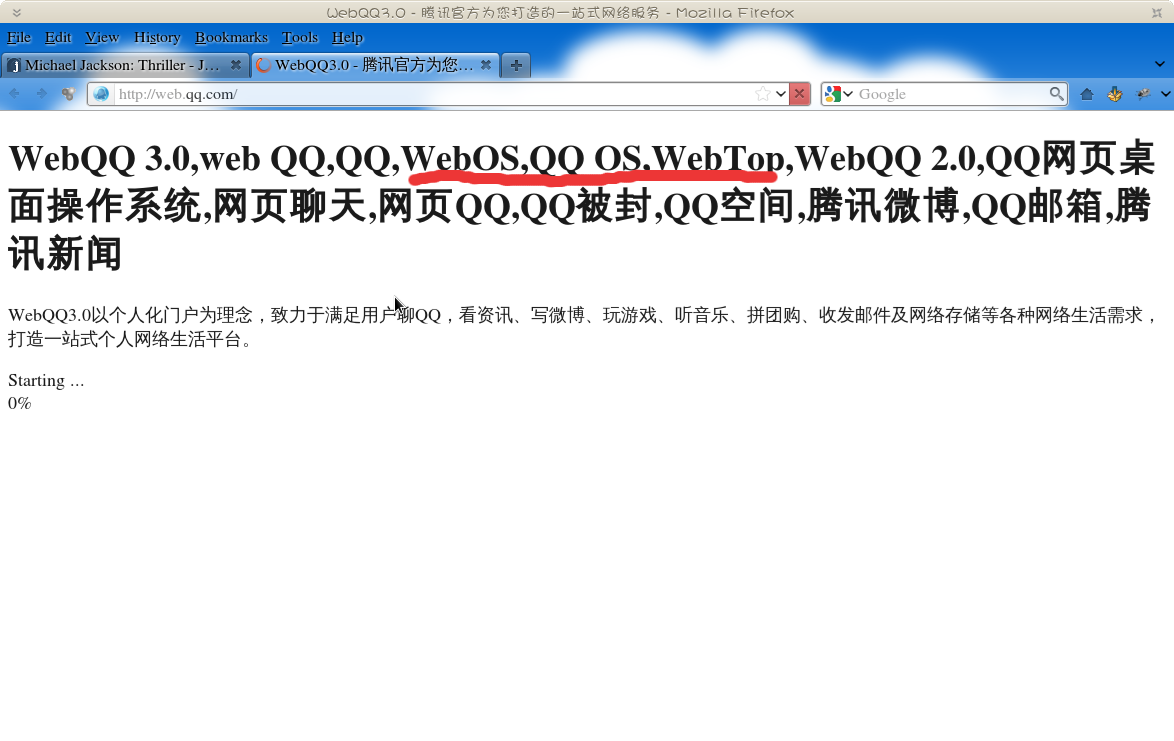Click the window close button in title bar
The height and width of the screenshot is (741, 1174).
(x=1157, y=13)
